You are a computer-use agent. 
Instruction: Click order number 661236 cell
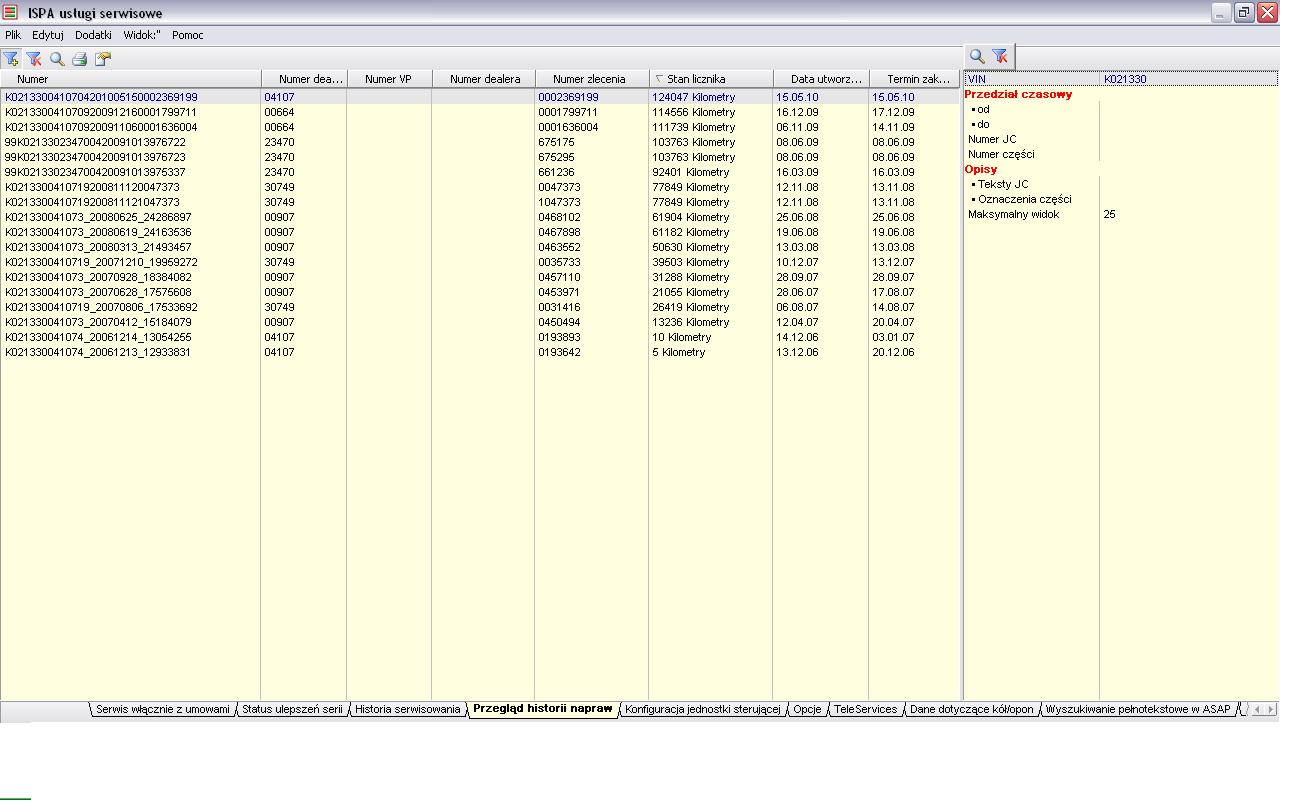592,172
